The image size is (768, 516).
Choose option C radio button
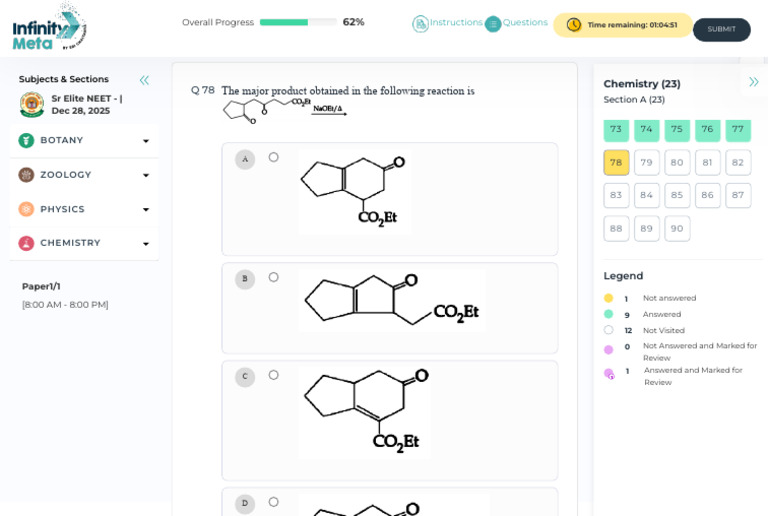(273, 375)
